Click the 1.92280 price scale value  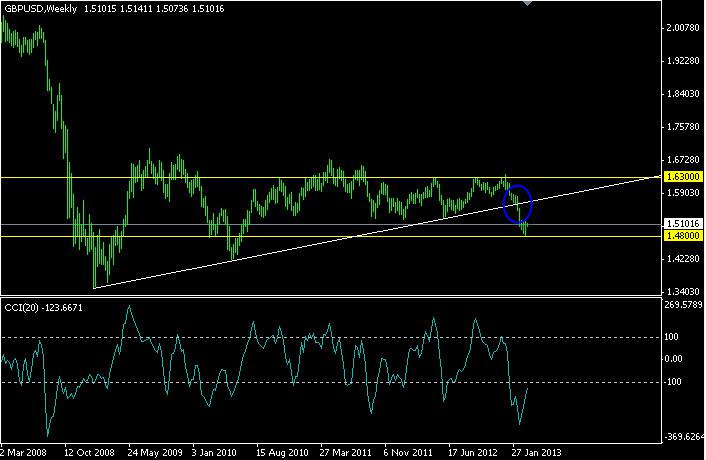coord(683,61)
